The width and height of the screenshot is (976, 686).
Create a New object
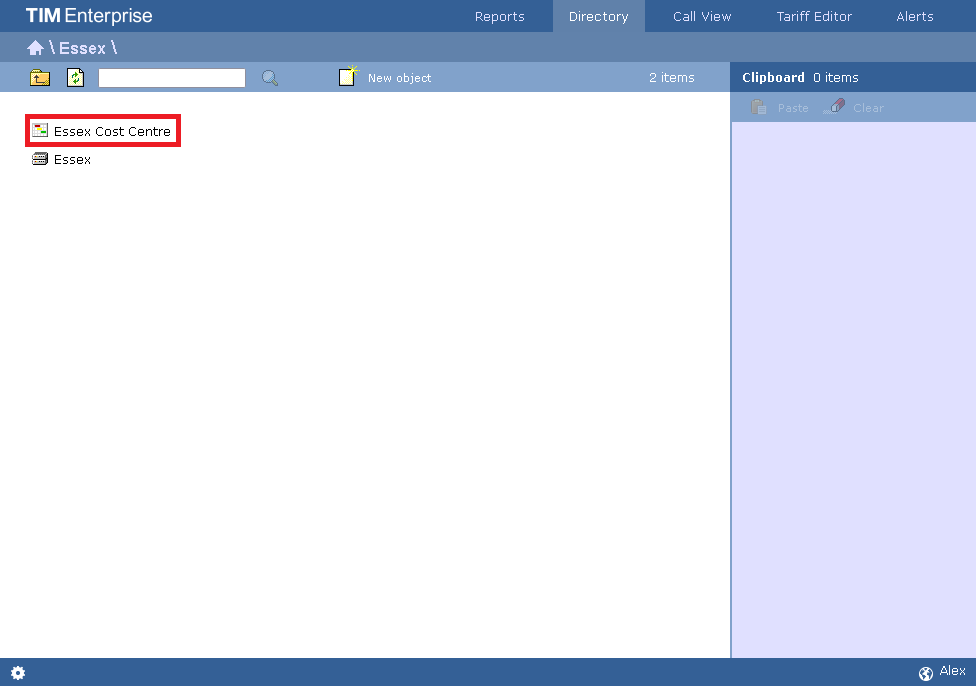[x=386, y=78]
